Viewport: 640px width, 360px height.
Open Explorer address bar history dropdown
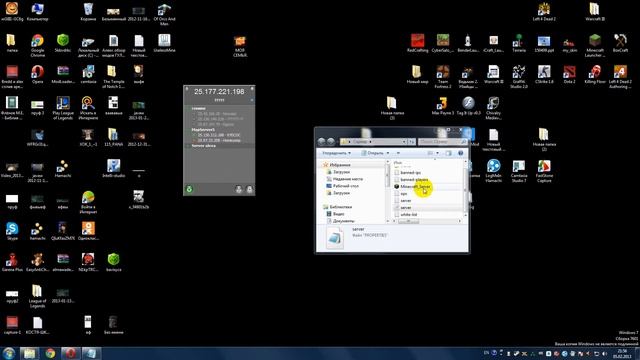point(404,142)
